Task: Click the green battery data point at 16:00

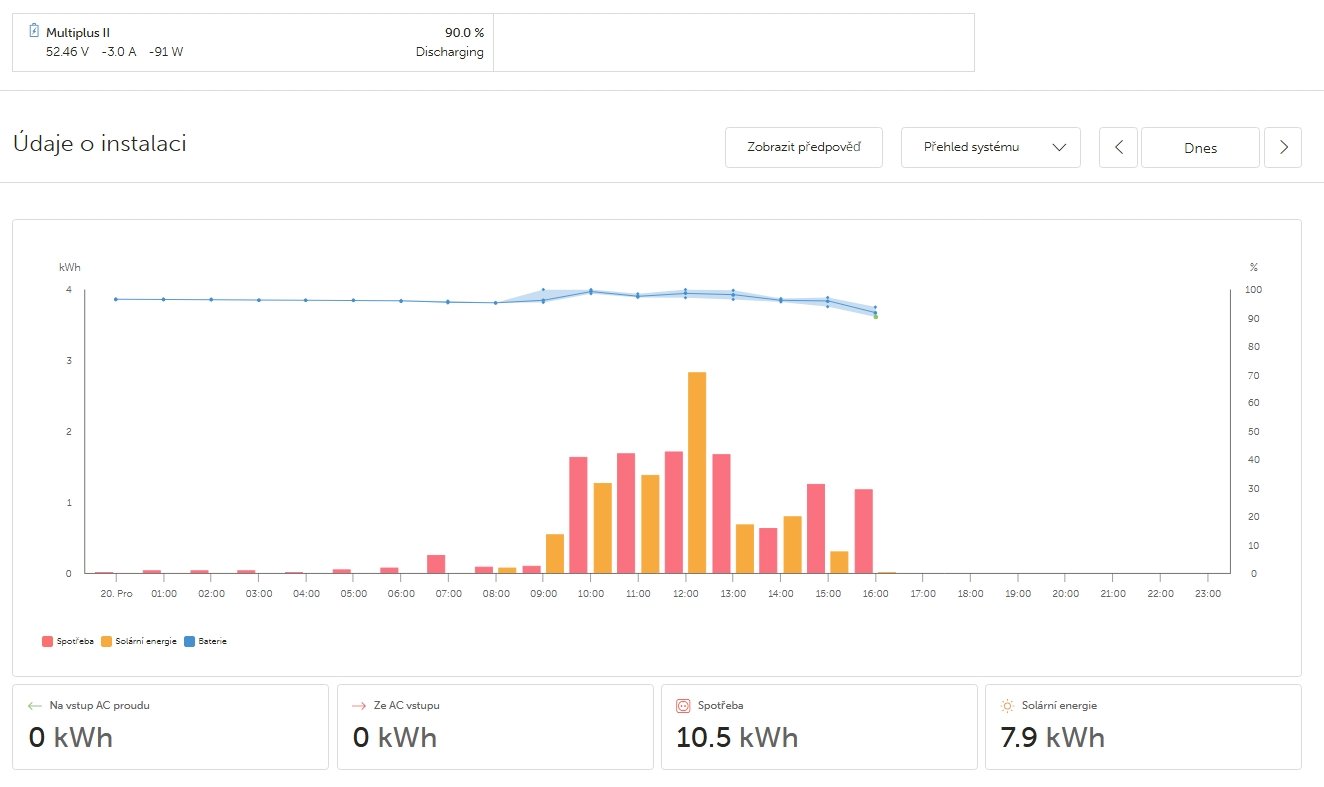Action: pyautogui.click(x=876, y=317)
